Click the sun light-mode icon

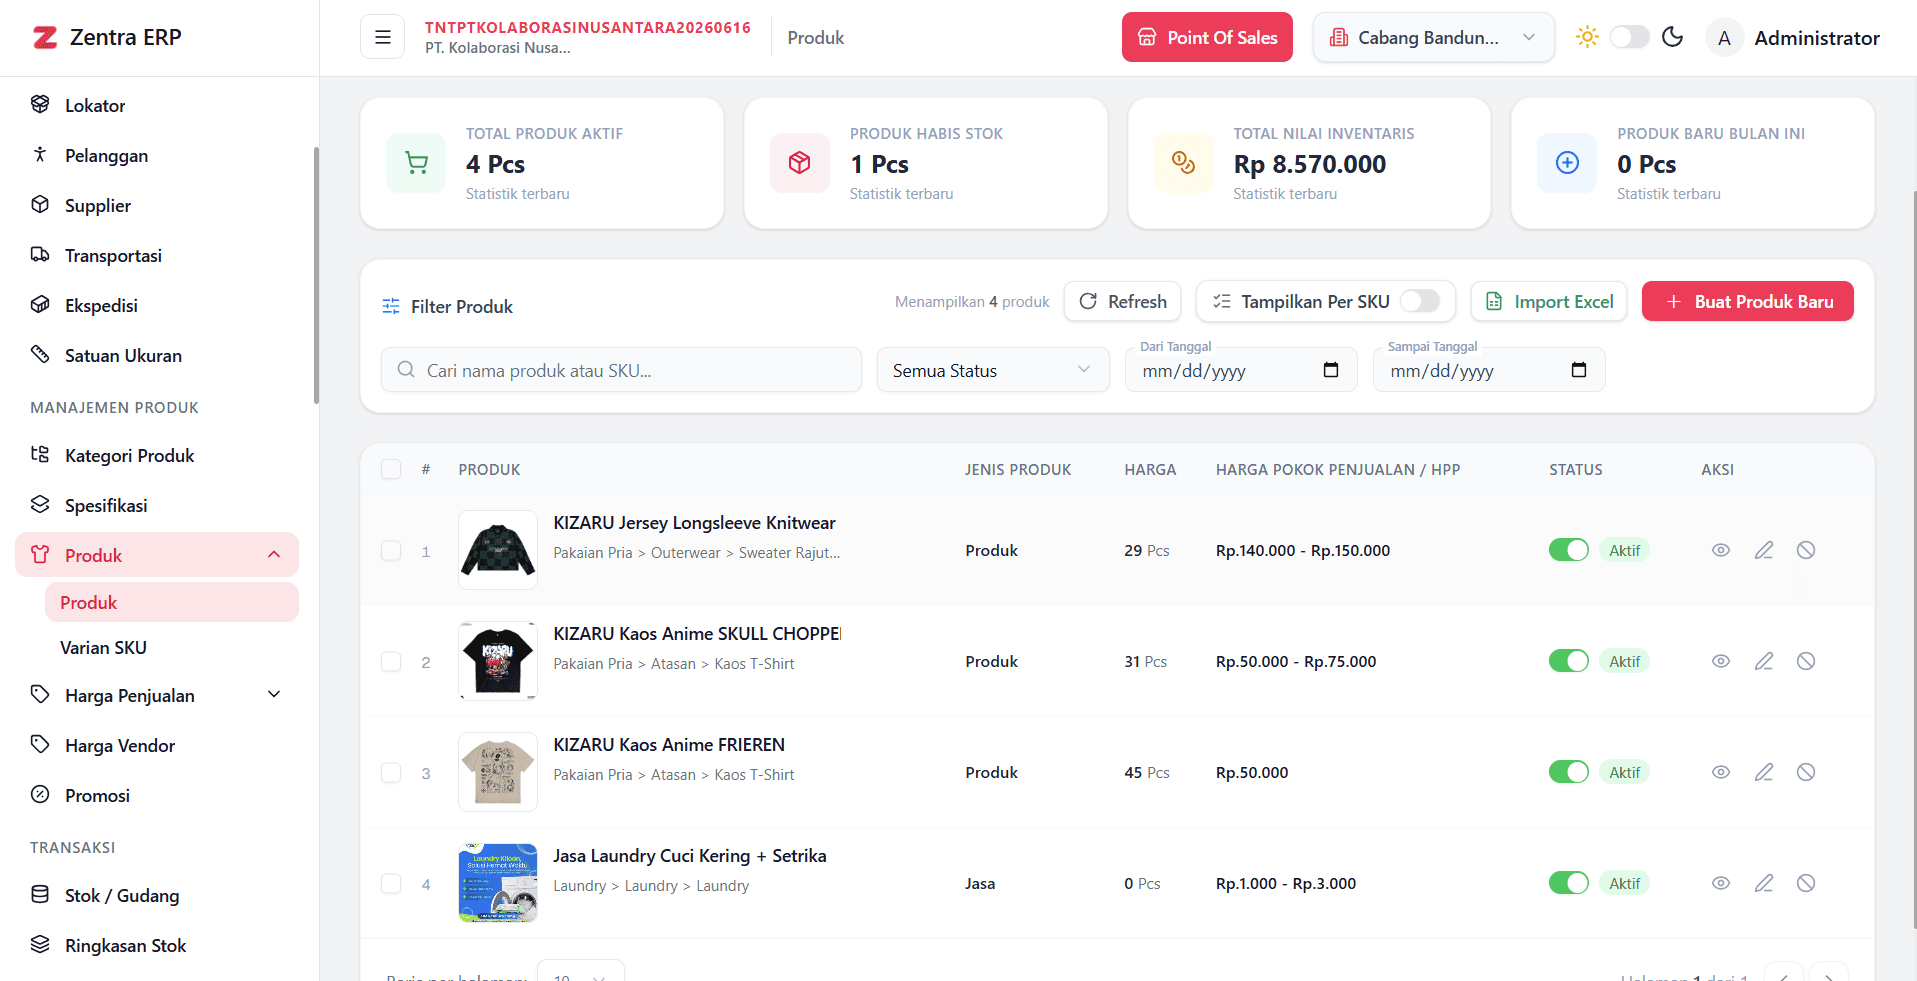click(1587, 37)
